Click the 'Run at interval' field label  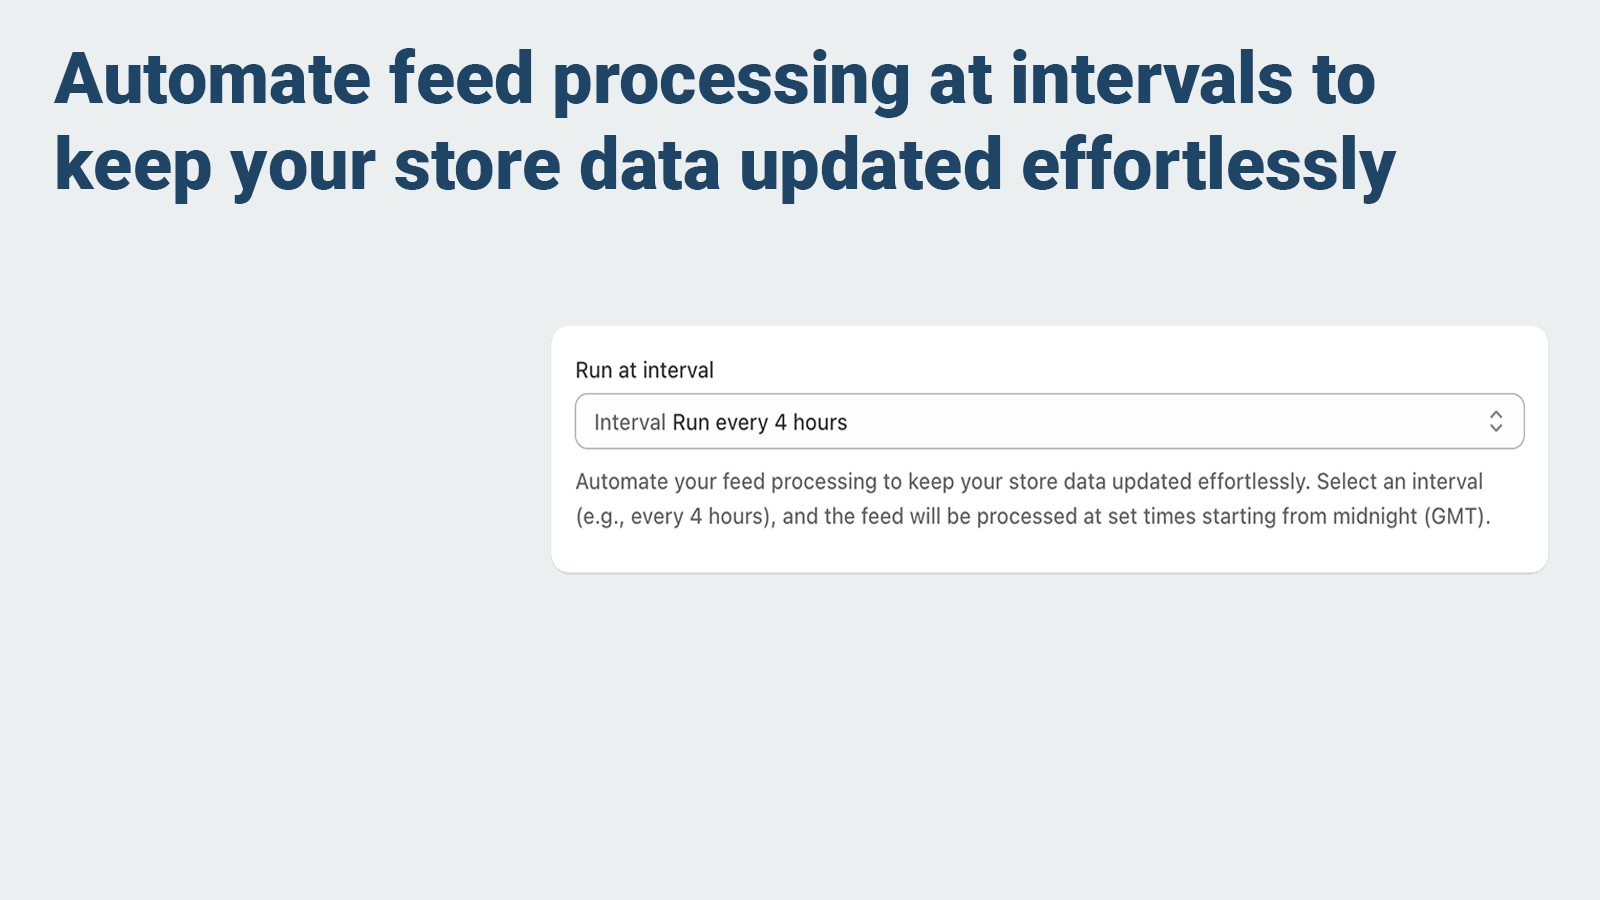[x=643, y=370]
